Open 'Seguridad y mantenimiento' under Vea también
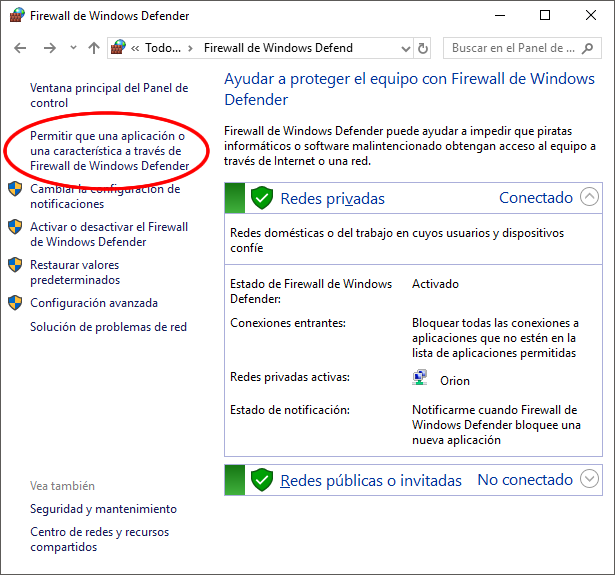This screenshot has height=575, width=615. (104, 509)
